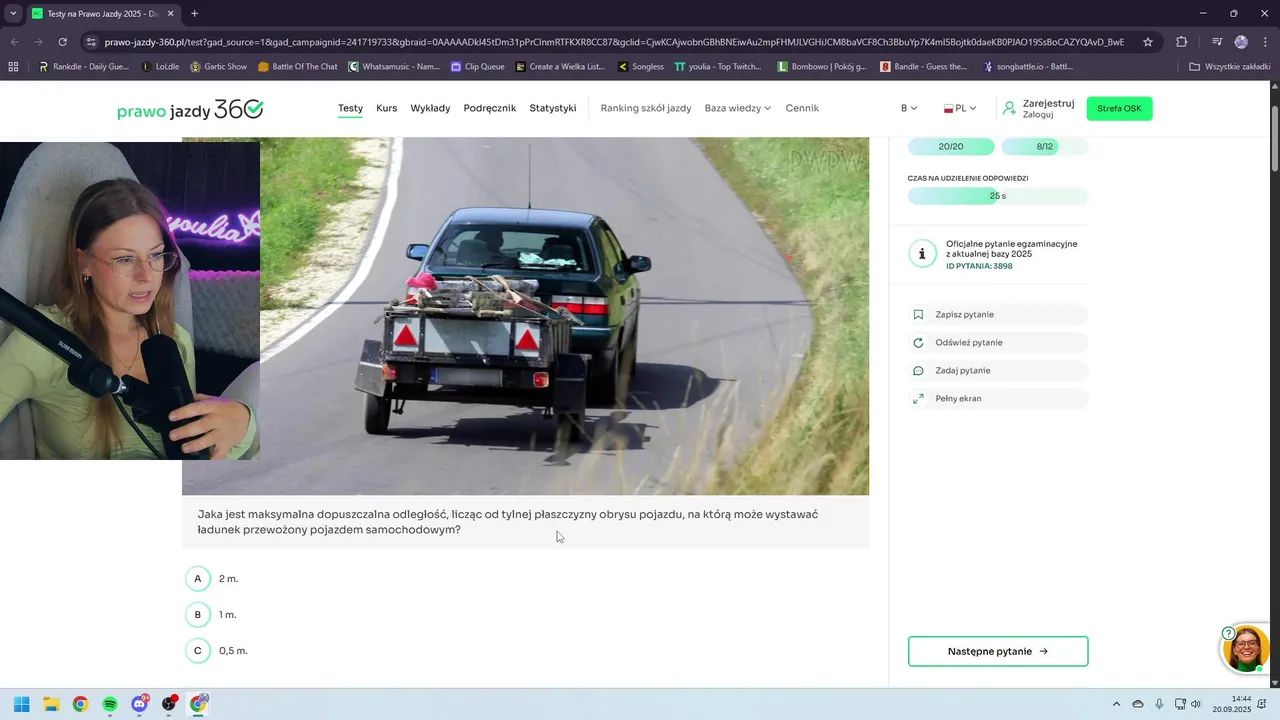Viewport: 1280px width, 720px height.
Task: Click the Pełny ekran button
Action: 998,398
